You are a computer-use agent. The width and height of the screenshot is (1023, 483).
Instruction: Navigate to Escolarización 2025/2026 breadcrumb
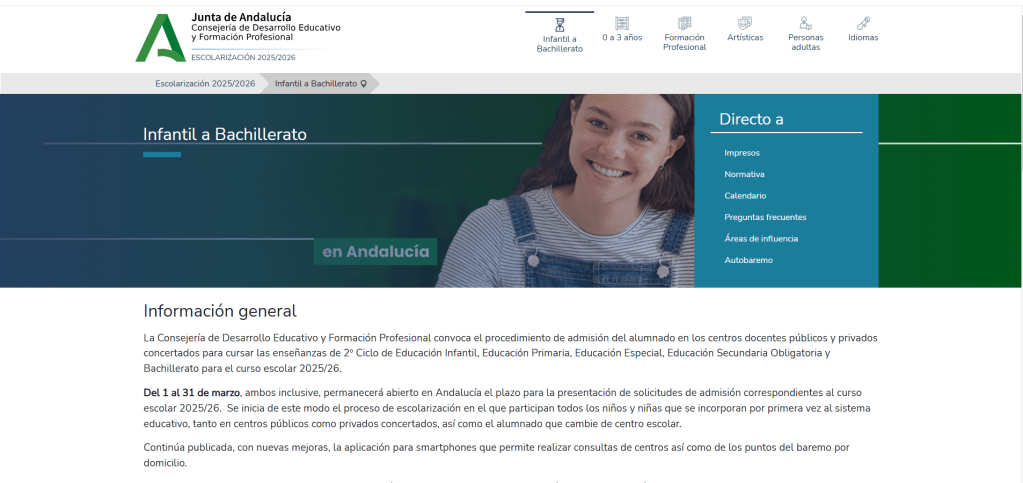(205, 84)
